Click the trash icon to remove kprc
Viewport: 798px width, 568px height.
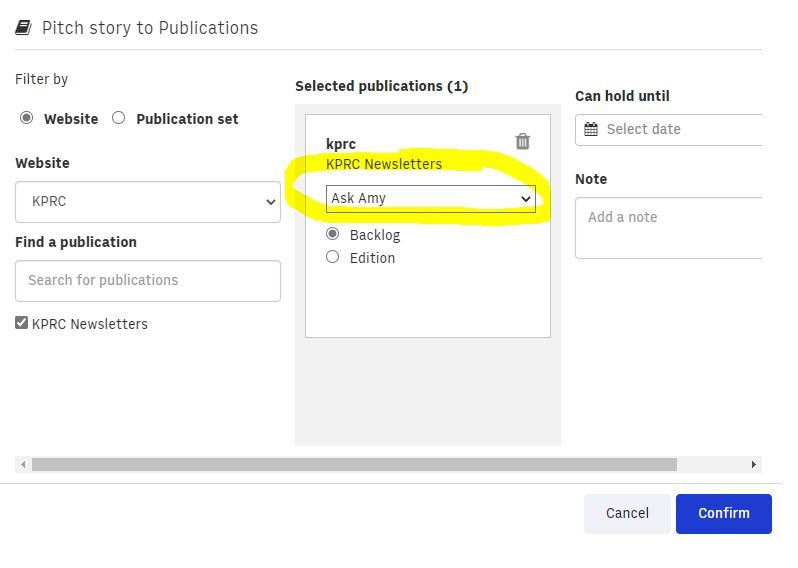[x=523, y=141]
